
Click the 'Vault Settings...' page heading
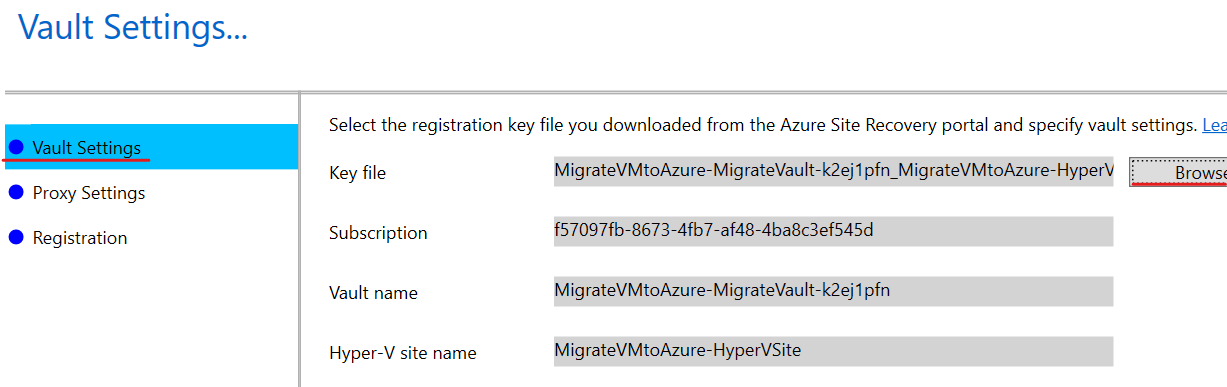(x=133, y=27)
